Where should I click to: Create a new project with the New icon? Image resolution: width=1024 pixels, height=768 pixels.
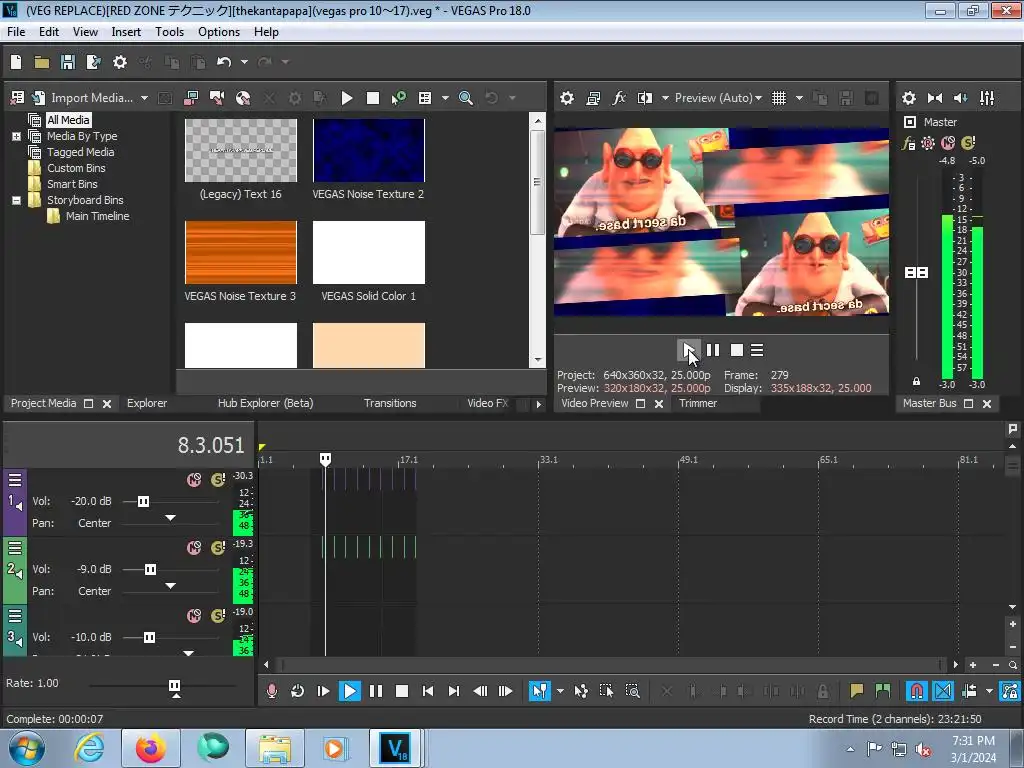[16, 62]
